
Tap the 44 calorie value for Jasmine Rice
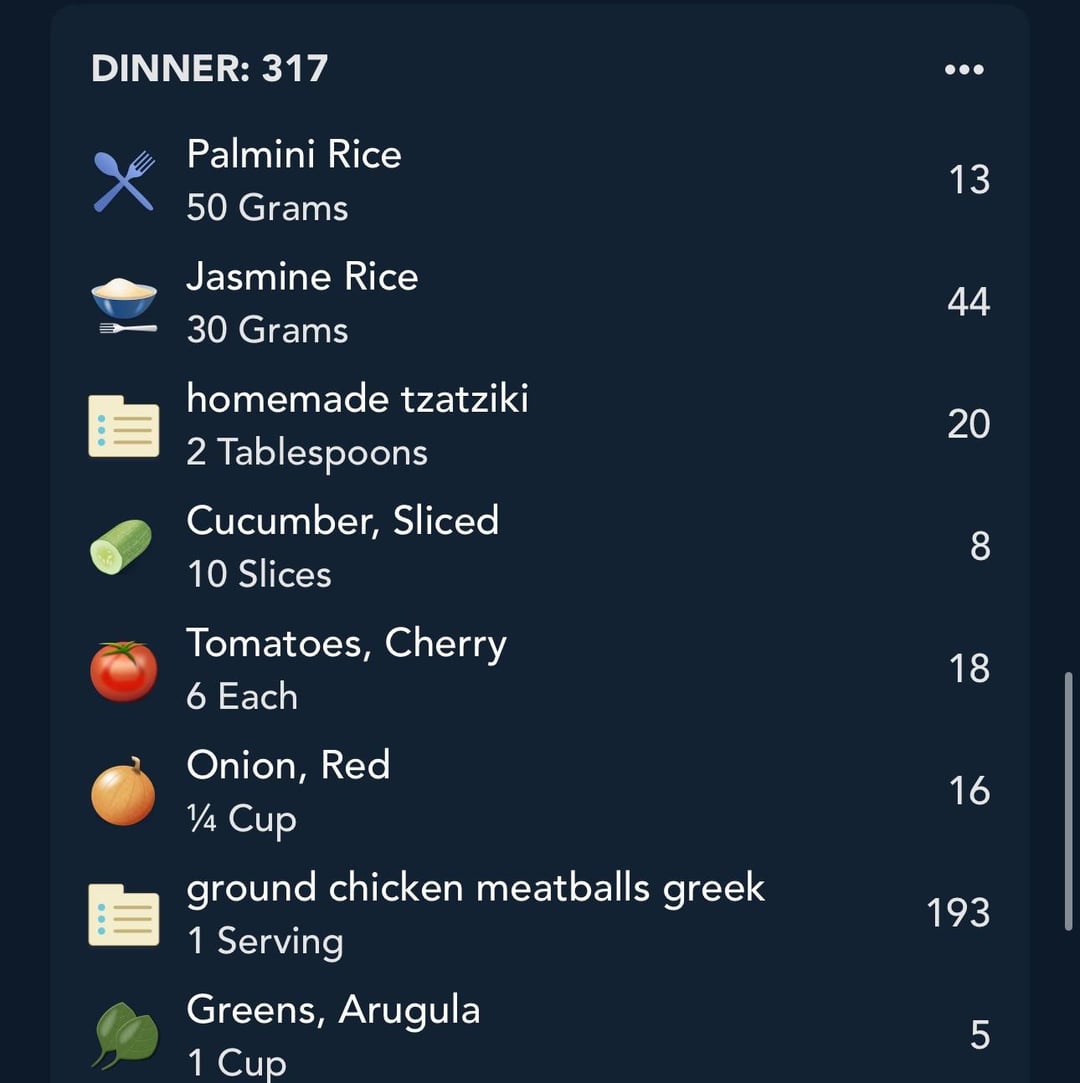click(x=969, y=303)
